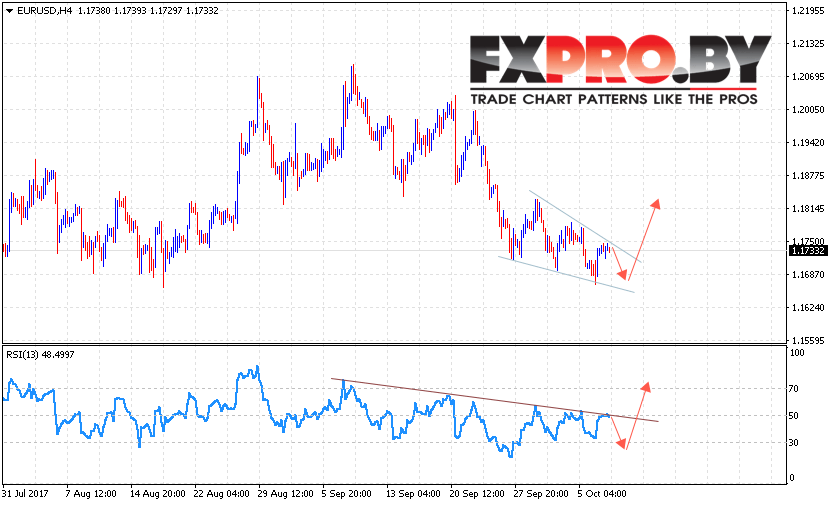The width and height of the screenshot is (829, 505).
Task: Select the 22 Aug 04:00 time label
Action: [222, 493]
